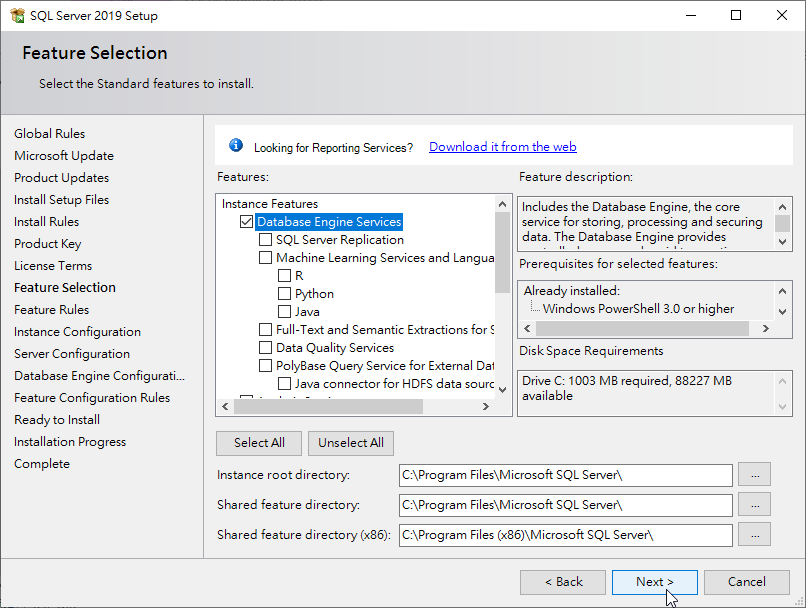
Task: Click features list scroll up arrow
Action: click(x=503, y=204)
